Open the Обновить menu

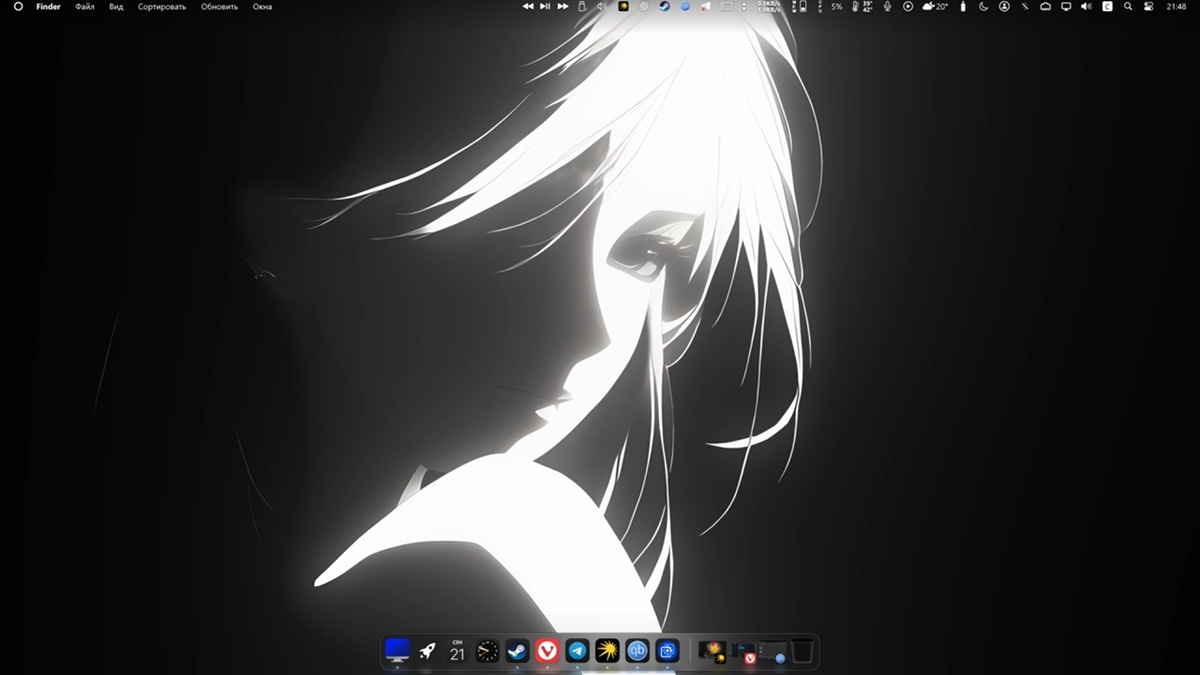tap(219, 6)
